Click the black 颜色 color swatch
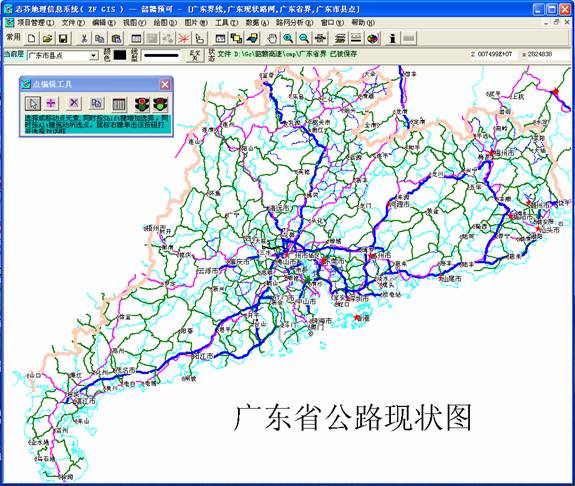575x486 pixels. click(x=120, y=55)
